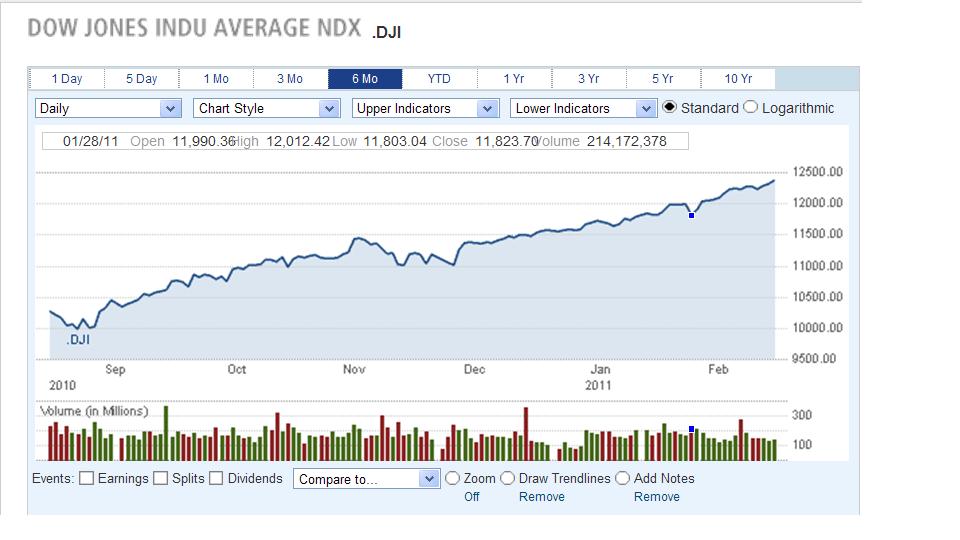Expand the Chart Style dropdown

click(x=267, y=108)
